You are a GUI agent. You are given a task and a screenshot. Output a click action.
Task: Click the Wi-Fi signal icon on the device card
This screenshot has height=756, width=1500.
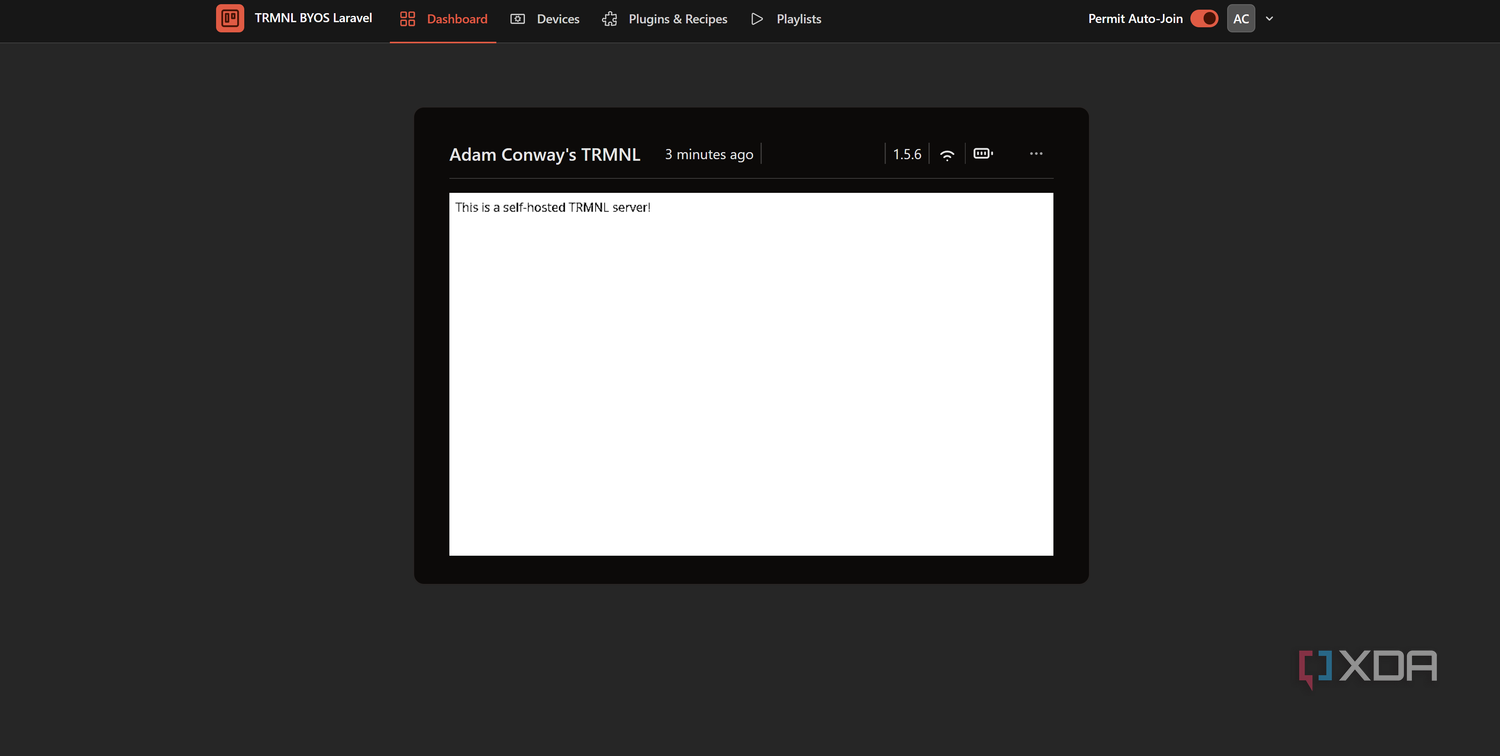click(x=947, y=154)
